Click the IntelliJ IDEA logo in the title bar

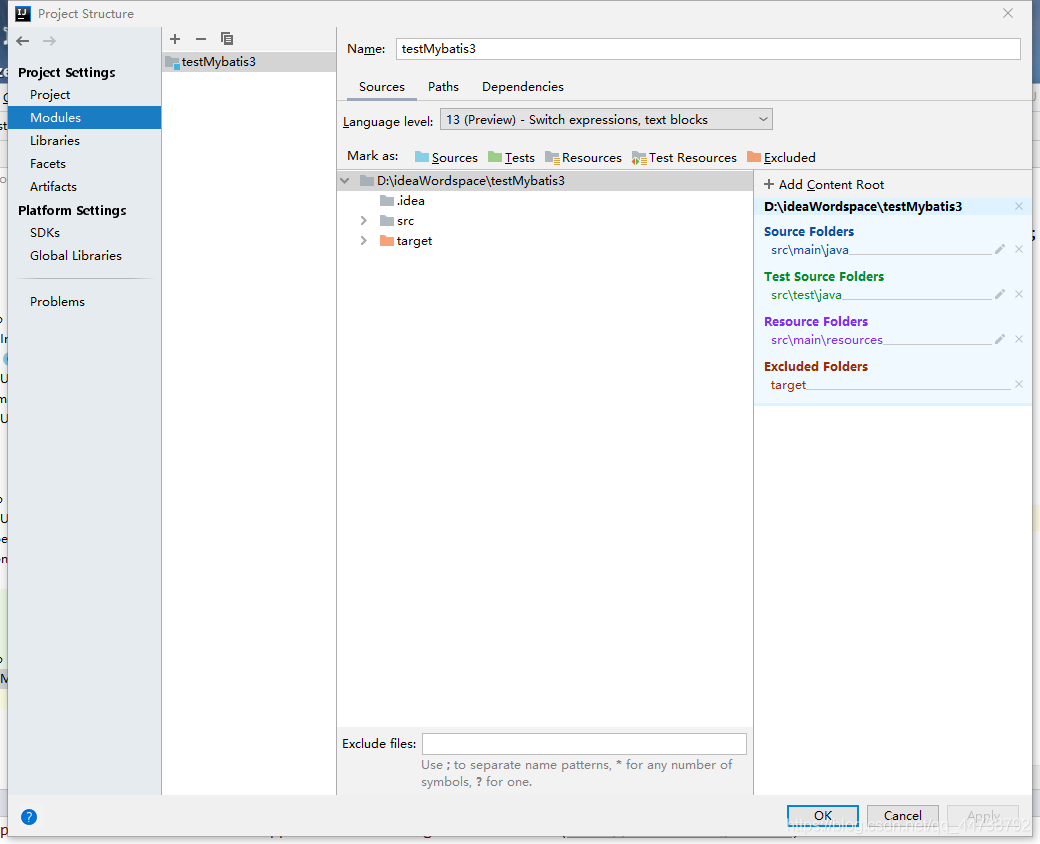pos(23,13)
